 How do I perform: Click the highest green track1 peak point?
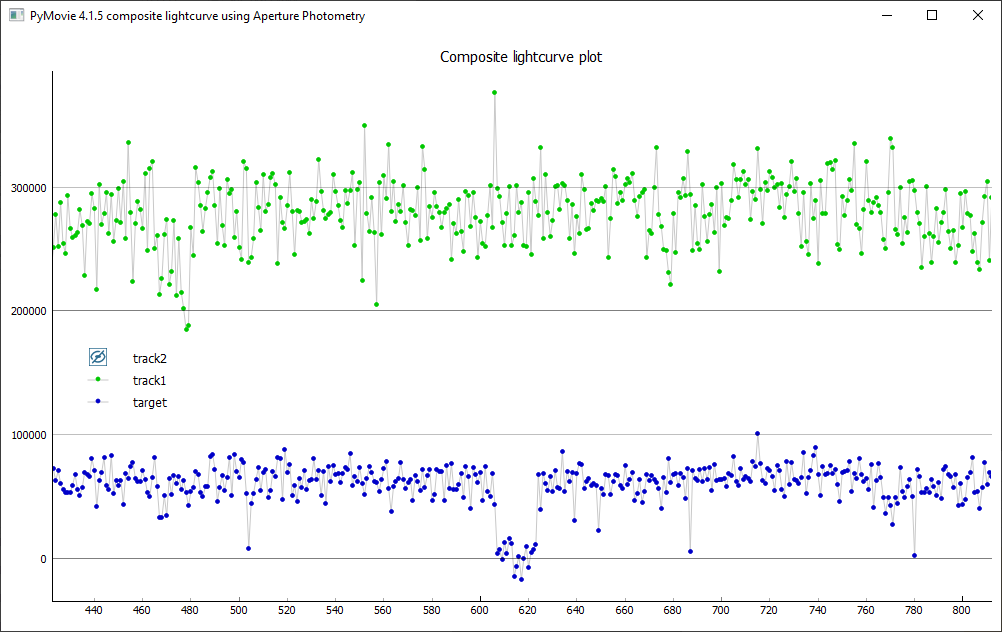(494, 92)
